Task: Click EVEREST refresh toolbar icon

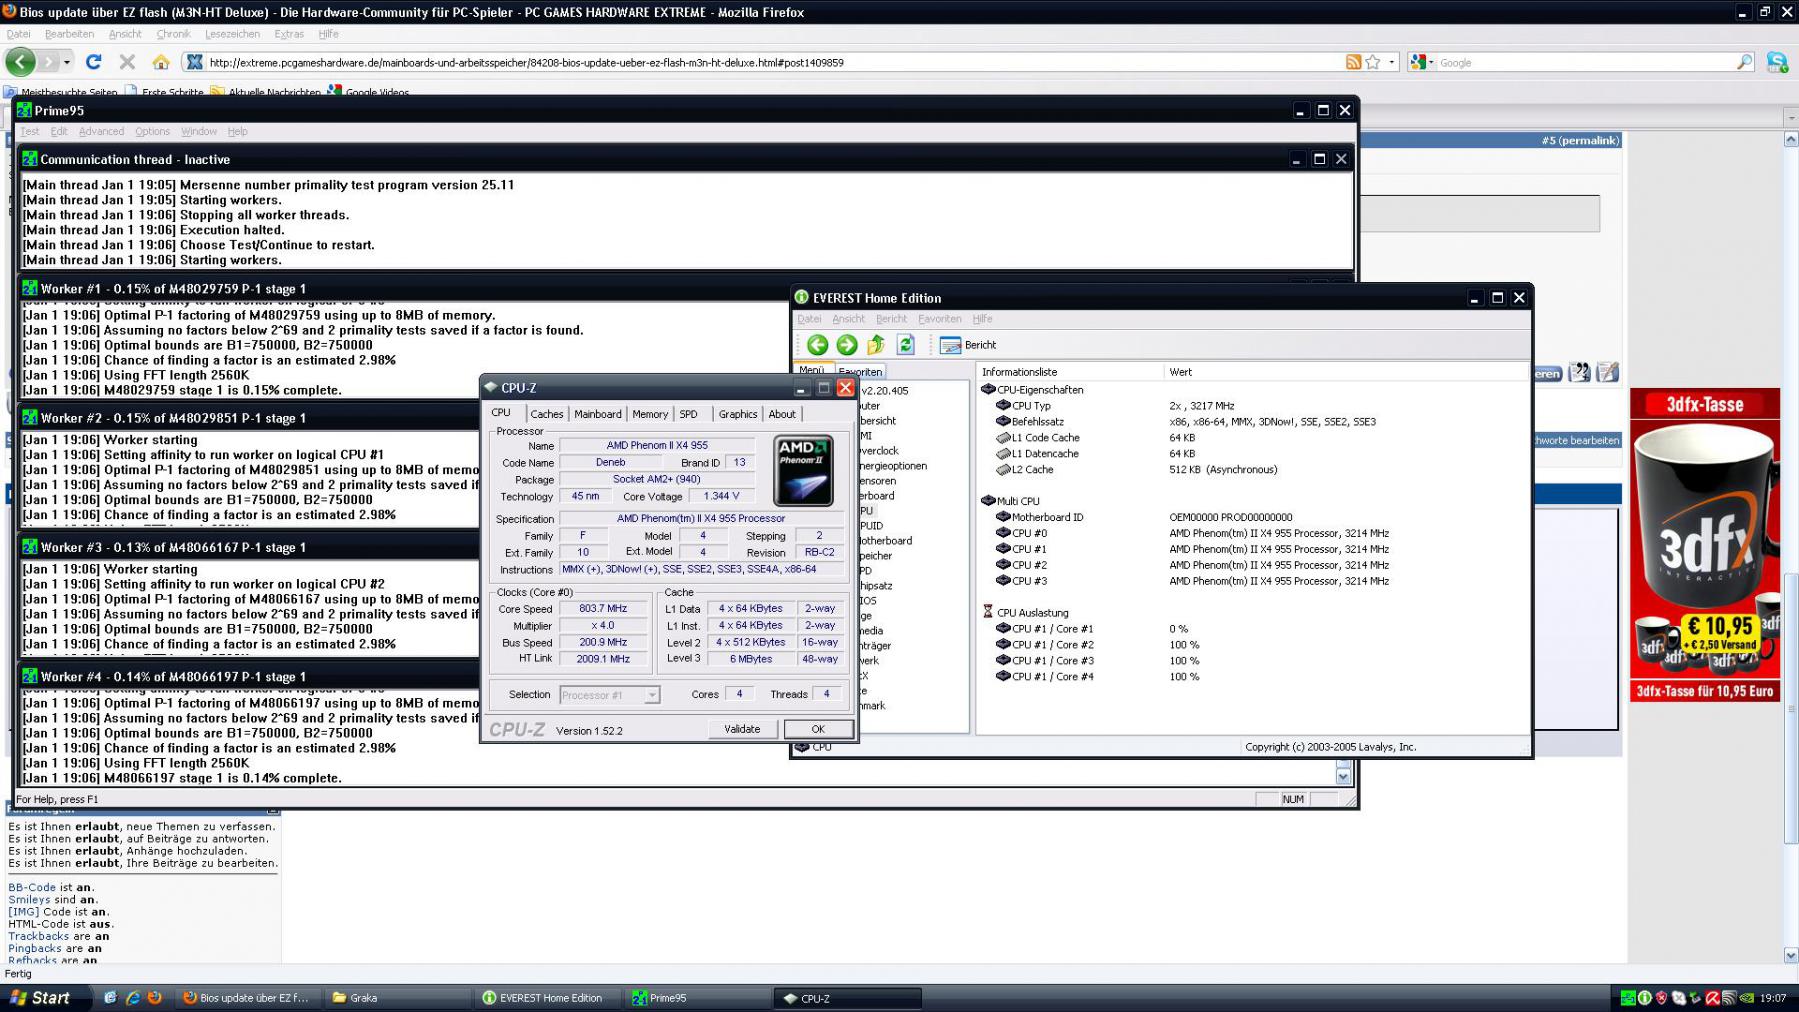Action: coord(905,345)
